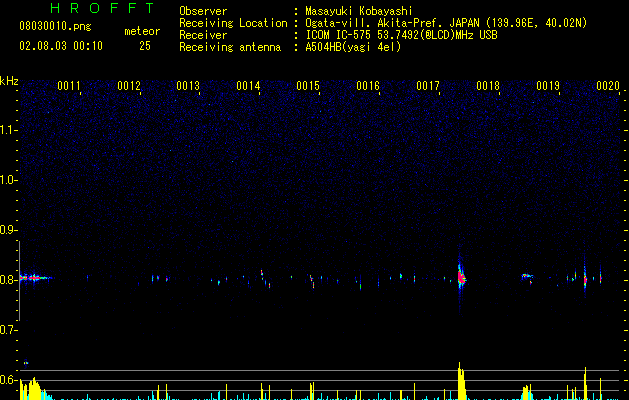The image size is (629, 400).
Task: Click the 0013 time marker
Action: click(188, 86)
